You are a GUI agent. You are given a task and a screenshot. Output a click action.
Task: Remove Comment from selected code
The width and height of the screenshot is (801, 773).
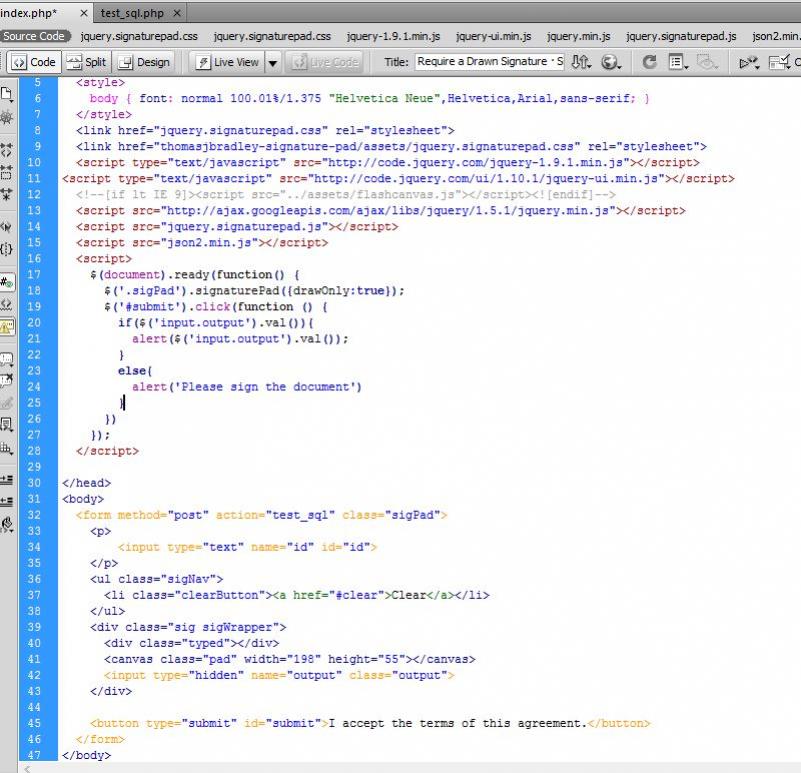click(7, 381)
